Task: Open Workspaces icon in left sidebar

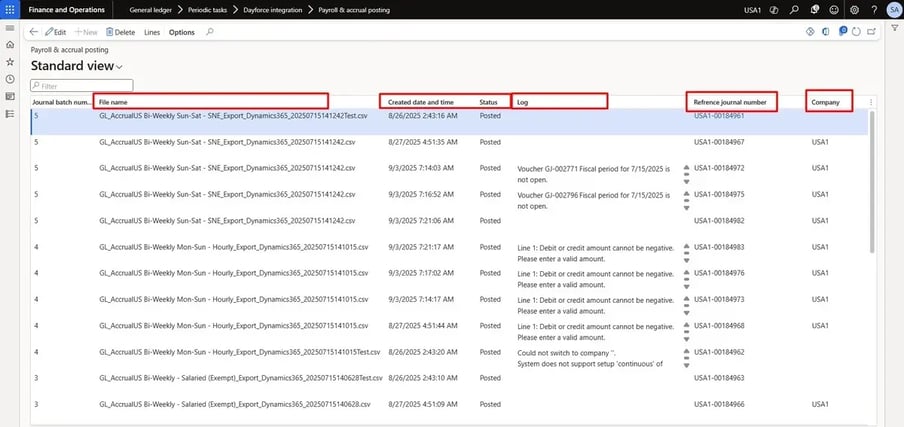Action: (10, 96)
